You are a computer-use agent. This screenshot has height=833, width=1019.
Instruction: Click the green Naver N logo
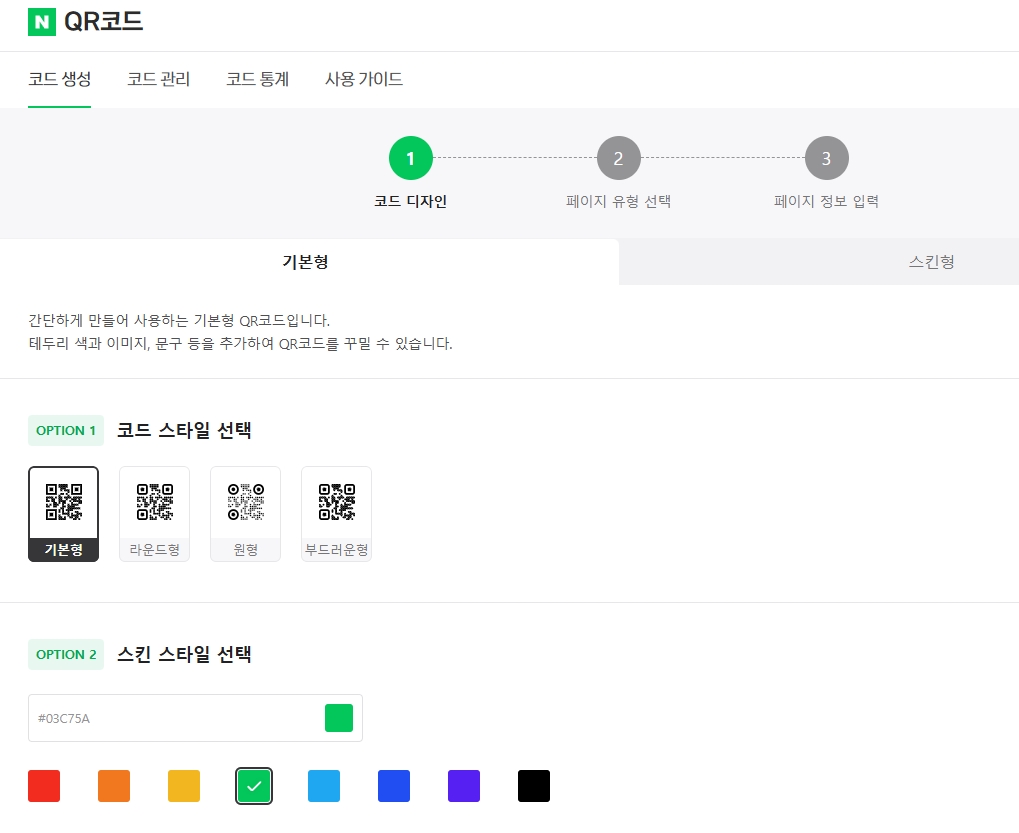point(42,22)
